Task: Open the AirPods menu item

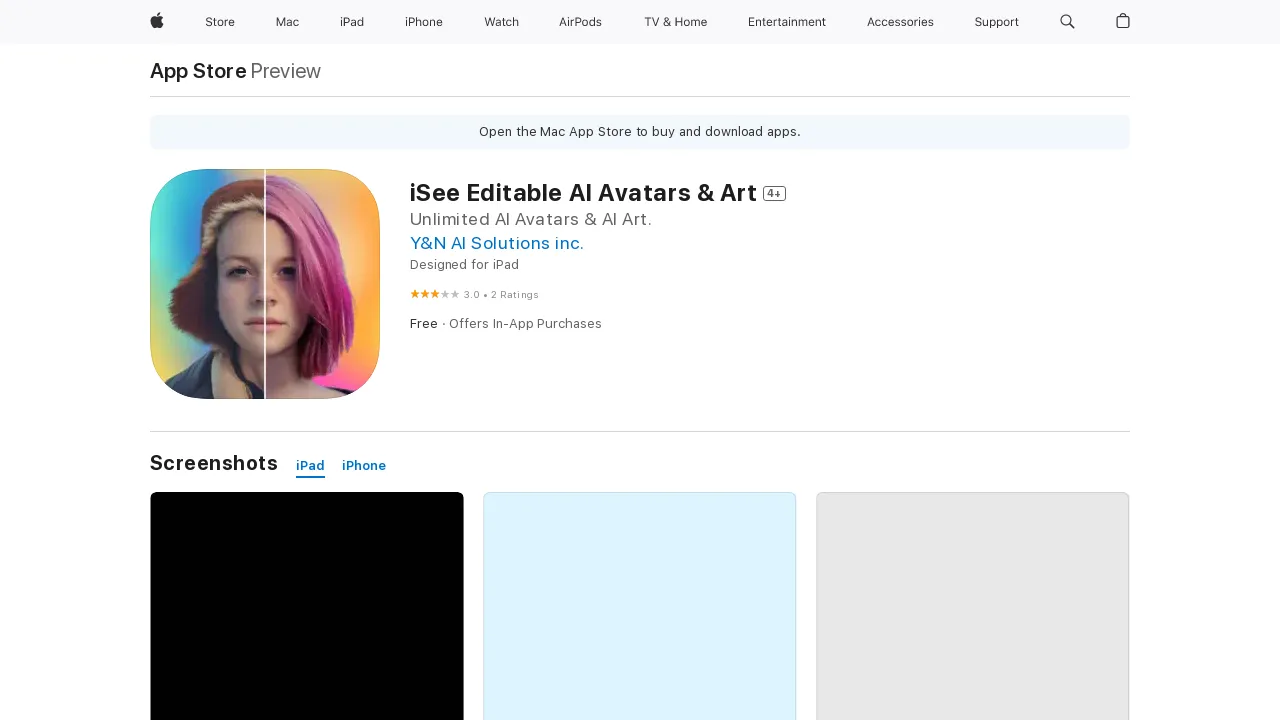Action: (x=580, y=22)
